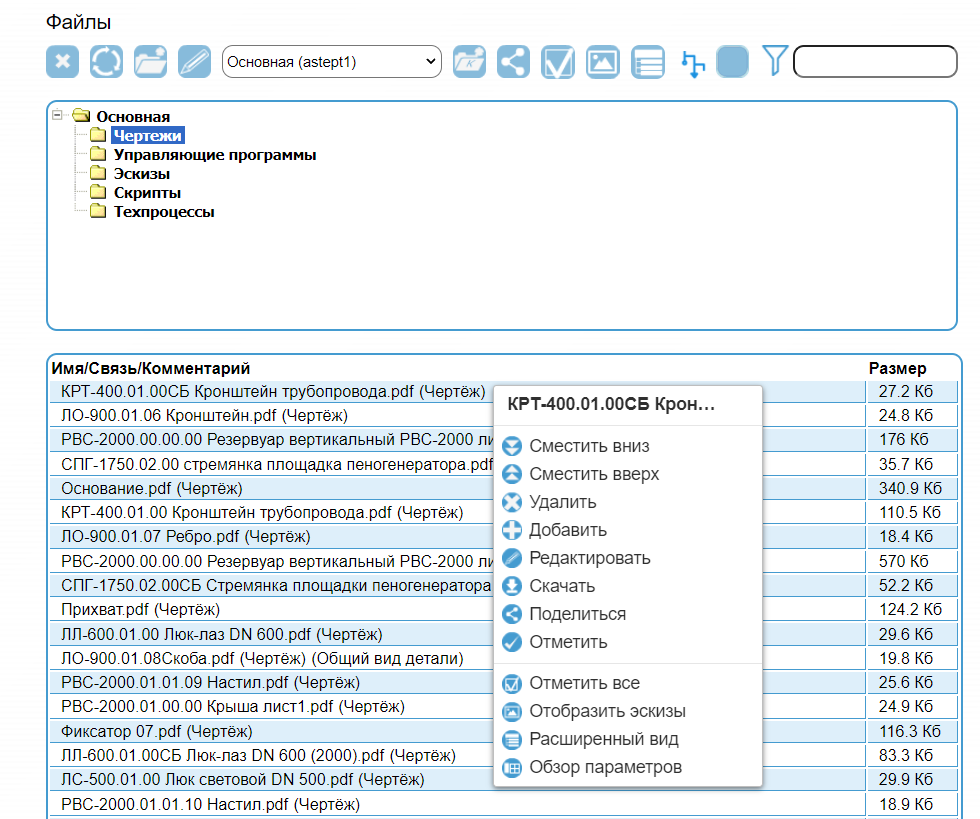Collapse the 'Основная' tree root node
Viewport: 980px width, 819px height.
(x=57, y=116)
